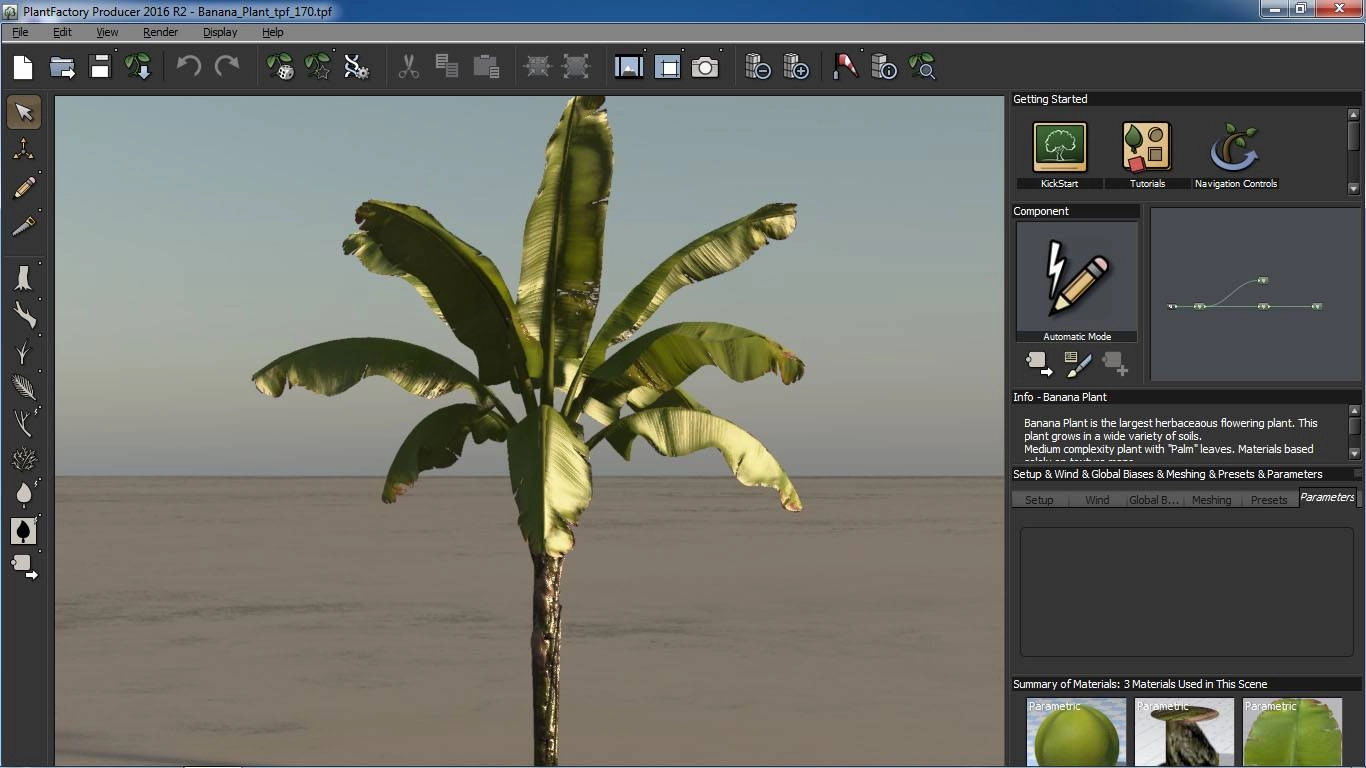1366x768 pixels.
Task: Open the File menu
Action: 20,32
